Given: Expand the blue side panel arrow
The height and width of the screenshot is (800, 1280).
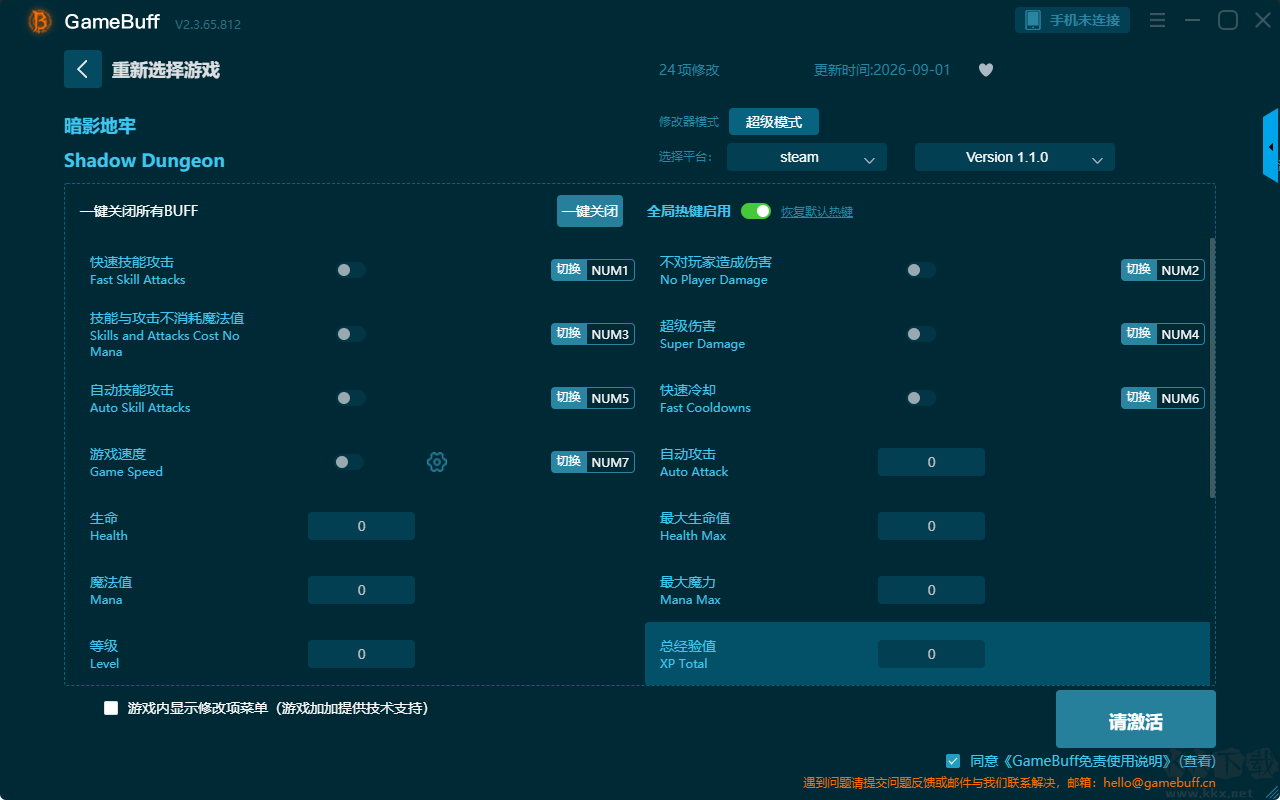Looking at the screenshot, I should [1271, 146].
